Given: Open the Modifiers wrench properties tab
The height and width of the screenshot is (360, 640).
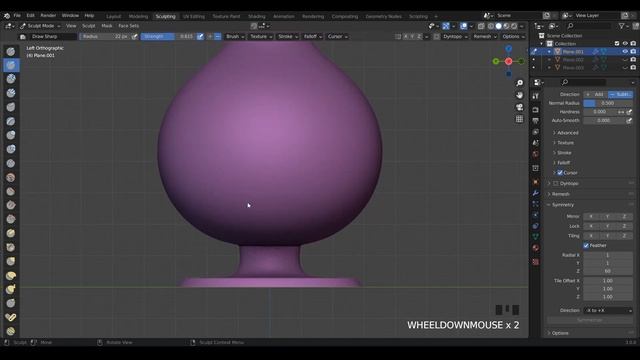Looking at the screenshot, I should [x=536, y=193].
